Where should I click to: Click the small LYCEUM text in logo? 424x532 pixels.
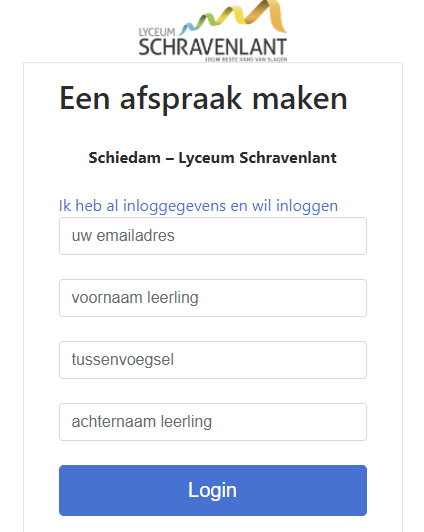(x=157, y=32)
